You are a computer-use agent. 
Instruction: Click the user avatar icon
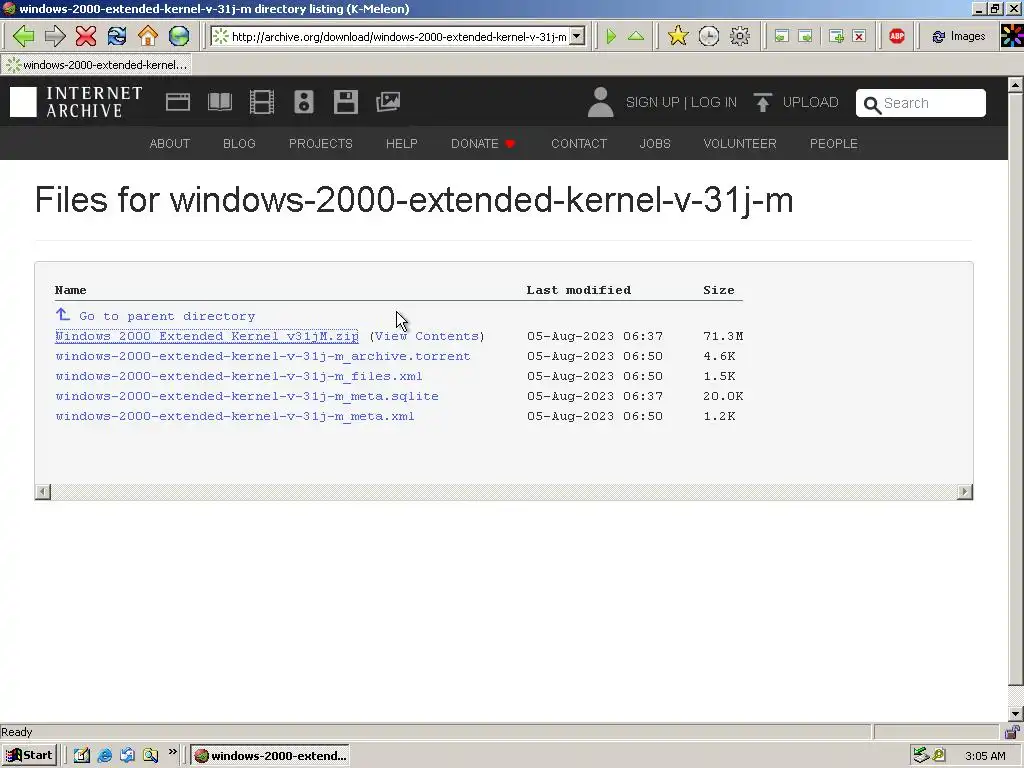coord(600,103)
